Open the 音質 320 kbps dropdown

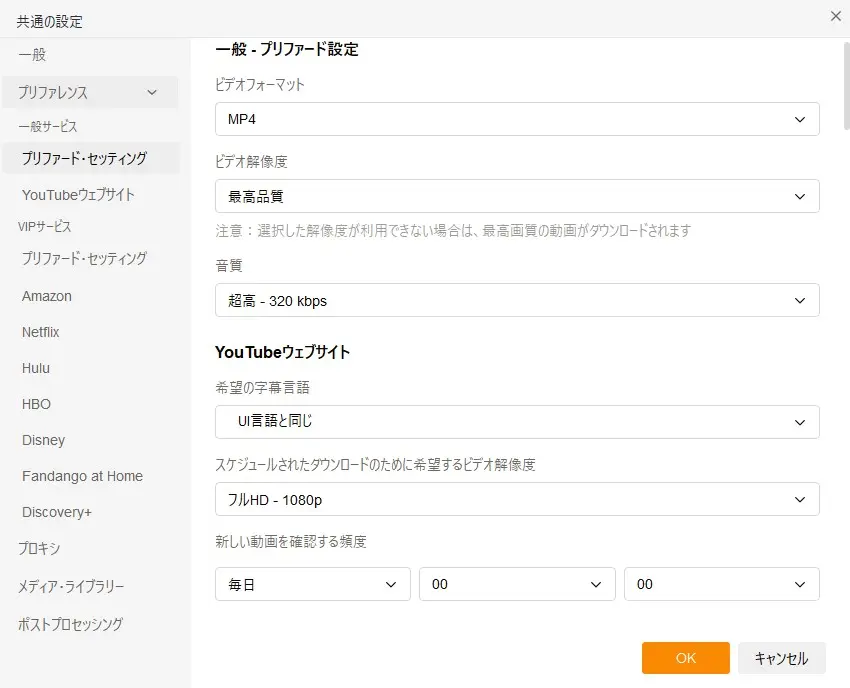517,300
